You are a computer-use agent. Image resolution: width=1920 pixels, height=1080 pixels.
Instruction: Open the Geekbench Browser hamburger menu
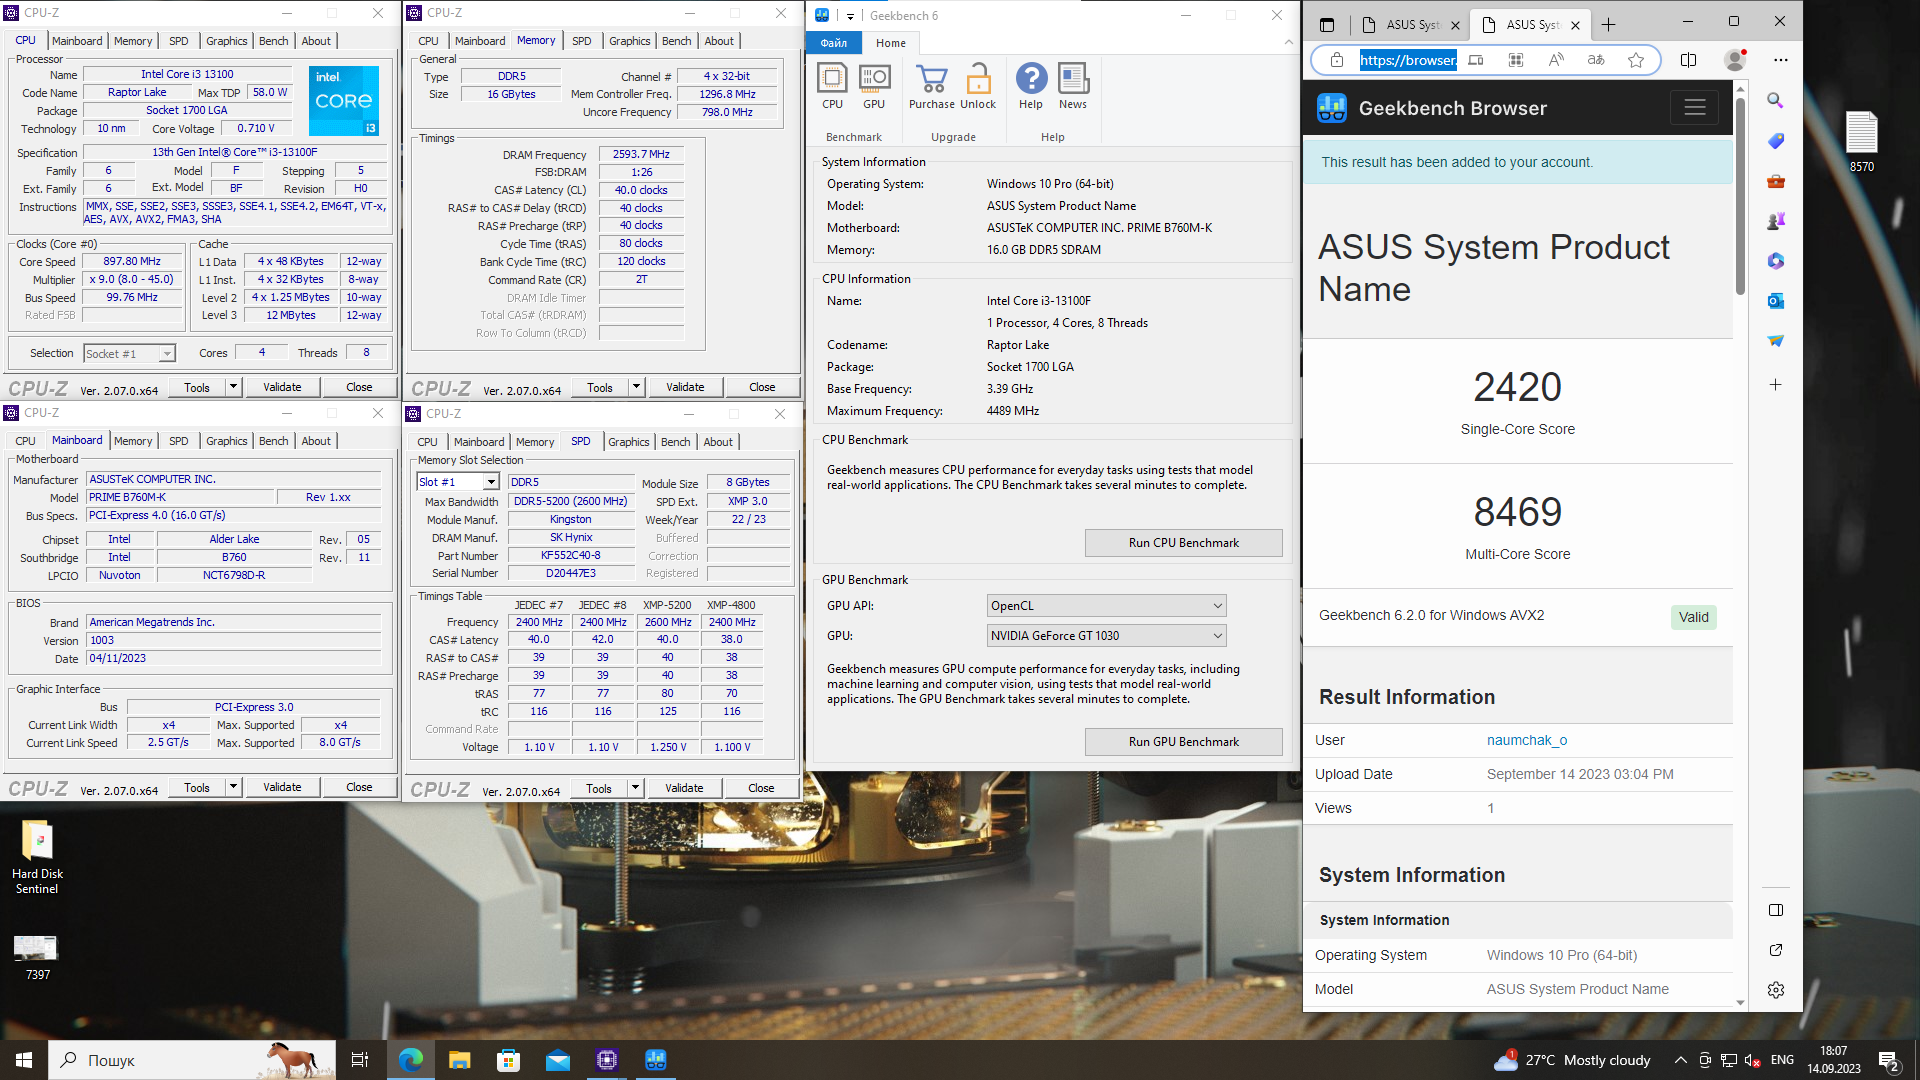tap(1694, 108)
